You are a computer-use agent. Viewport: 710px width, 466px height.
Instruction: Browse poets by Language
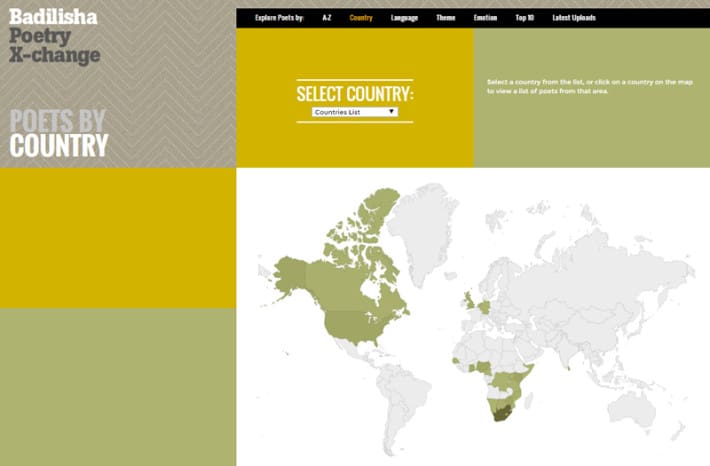pyautogui.click(x=405, y=18)
